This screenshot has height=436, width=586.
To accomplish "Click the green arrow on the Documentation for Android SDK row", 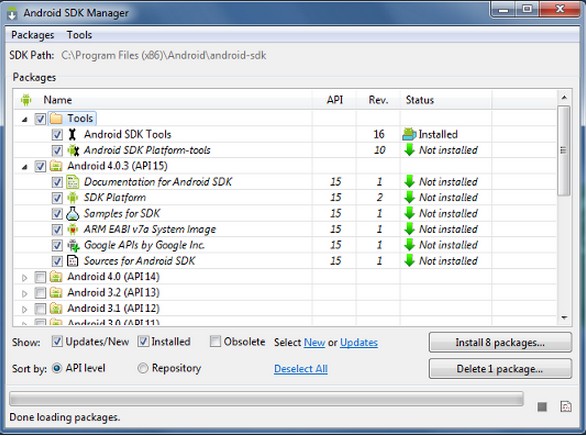I will click(x=410, y=182).
